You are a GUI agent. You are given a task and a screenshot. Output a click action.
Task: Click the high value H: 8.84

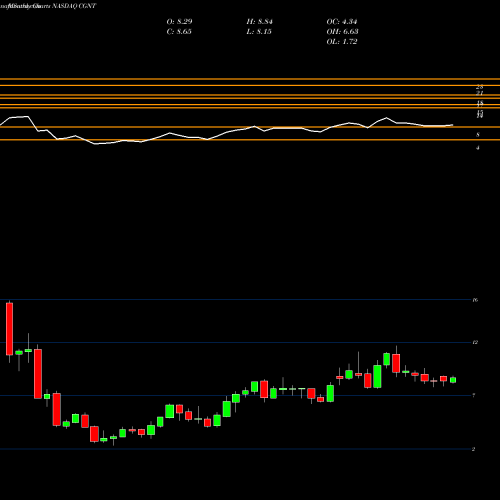[x=259, y=22]
